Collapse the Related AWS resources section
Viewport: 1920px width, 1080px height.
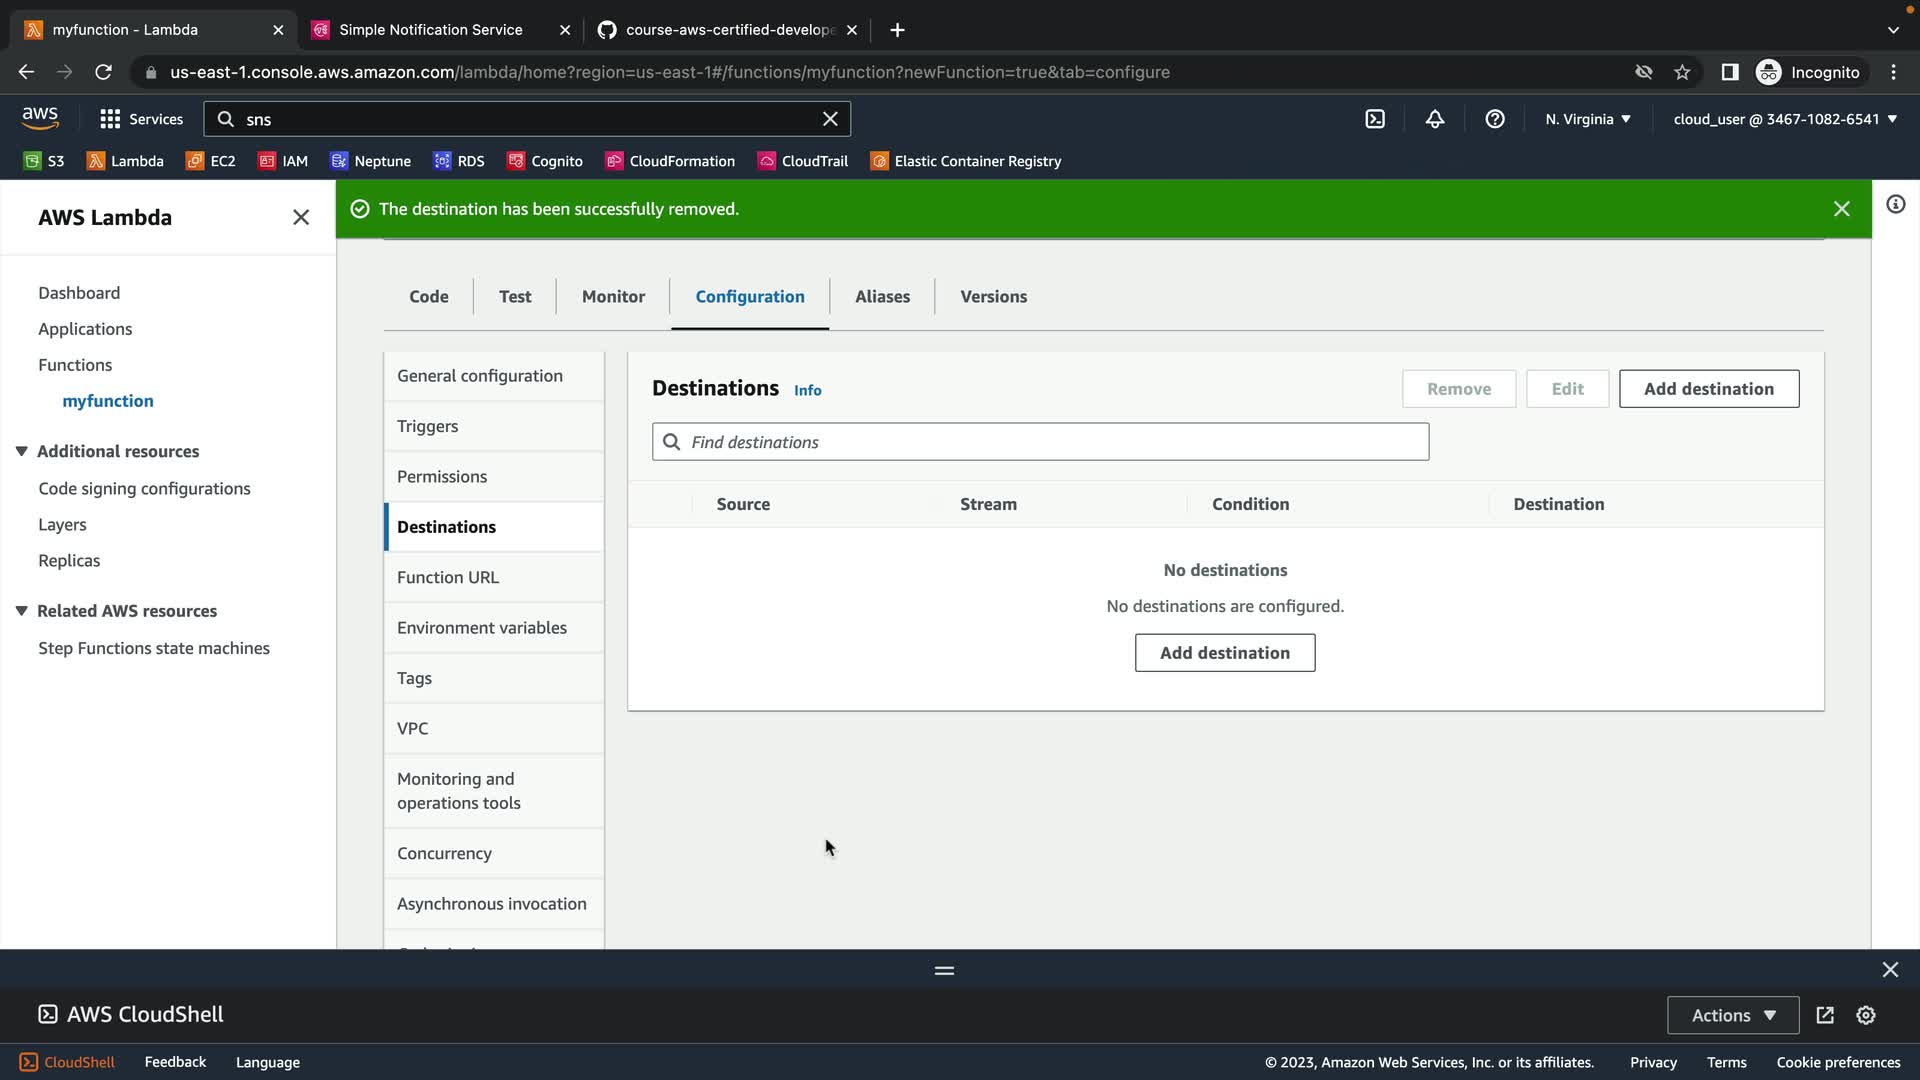tap(21, 611)
